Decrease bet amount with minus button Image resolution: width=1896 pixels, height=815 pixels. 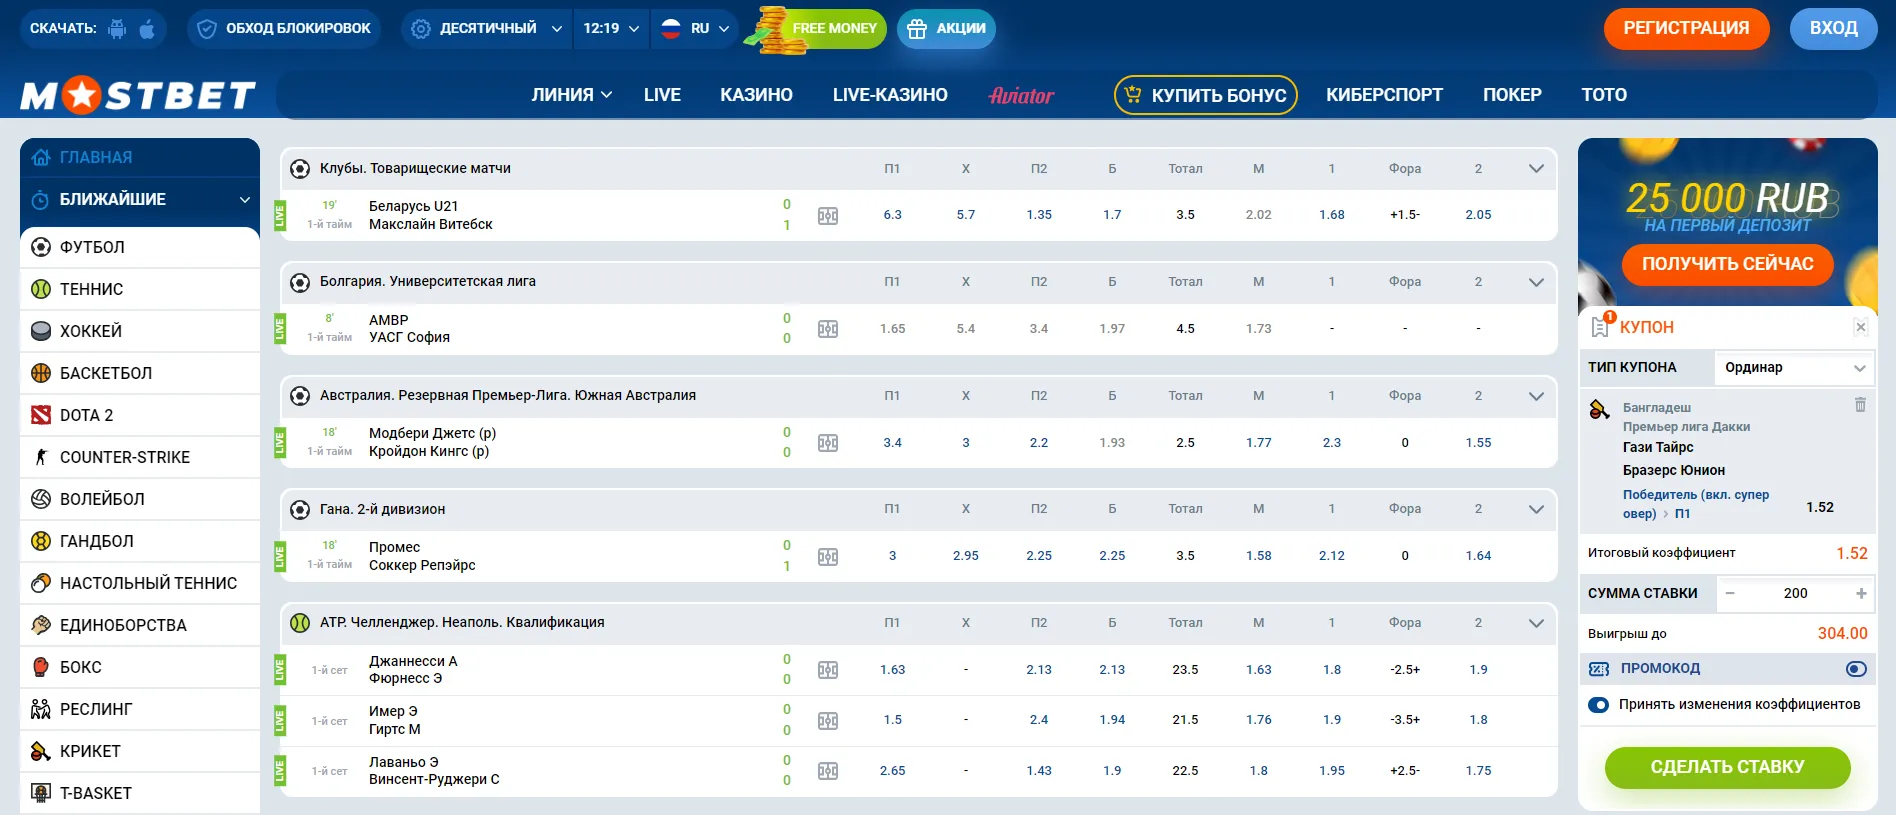click(1730, 593)
